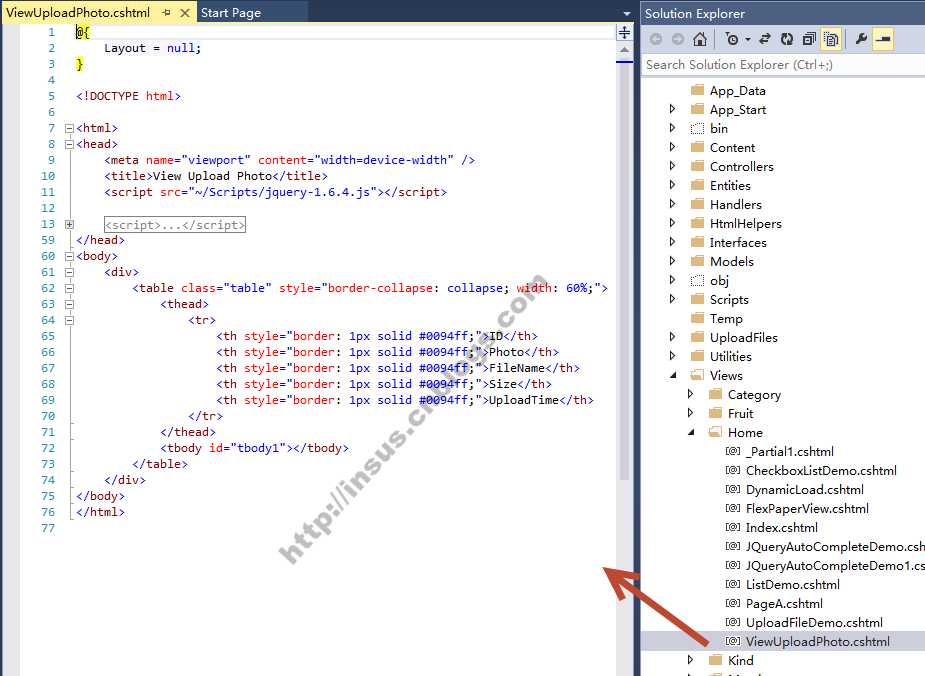925x676 pixels.
Task: Open the tab list dropdown arrow
Action: 626,13
